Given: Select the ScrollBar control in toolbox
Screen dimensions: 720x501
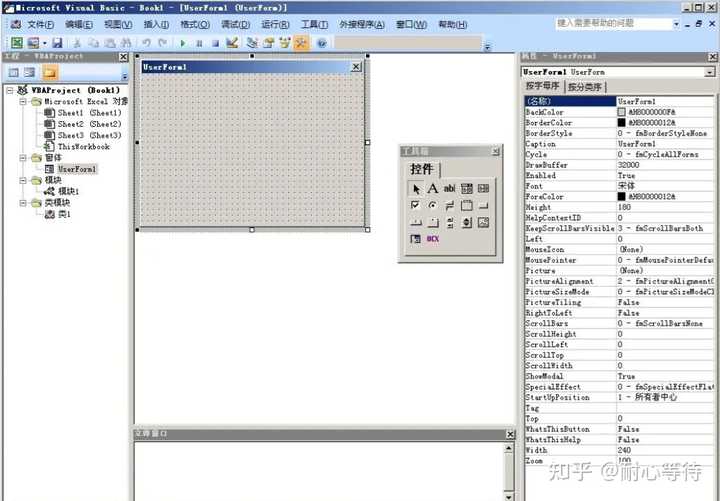Looking at the screenshot, I should click(449, 223).
